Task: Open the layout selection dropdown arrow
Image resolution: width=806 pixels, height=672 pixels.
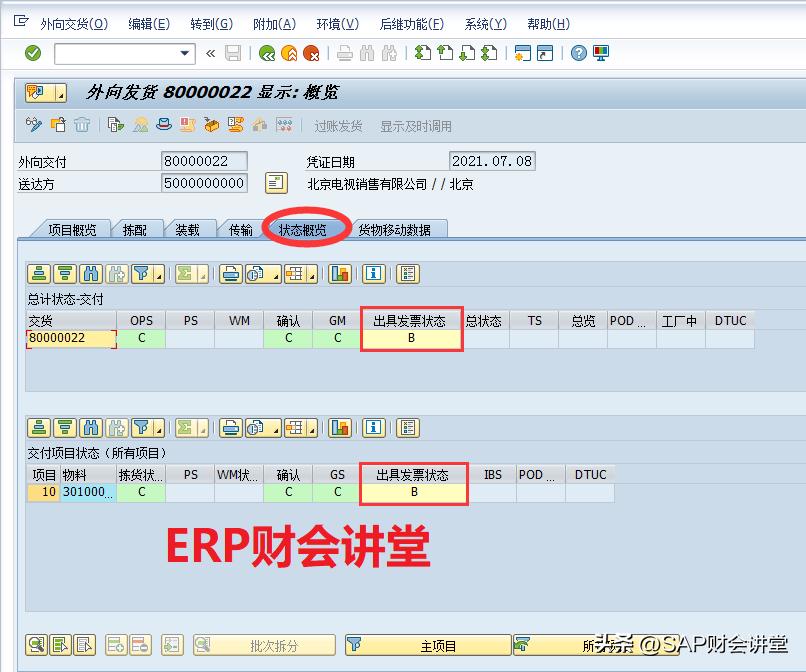Action: point(311,273)
